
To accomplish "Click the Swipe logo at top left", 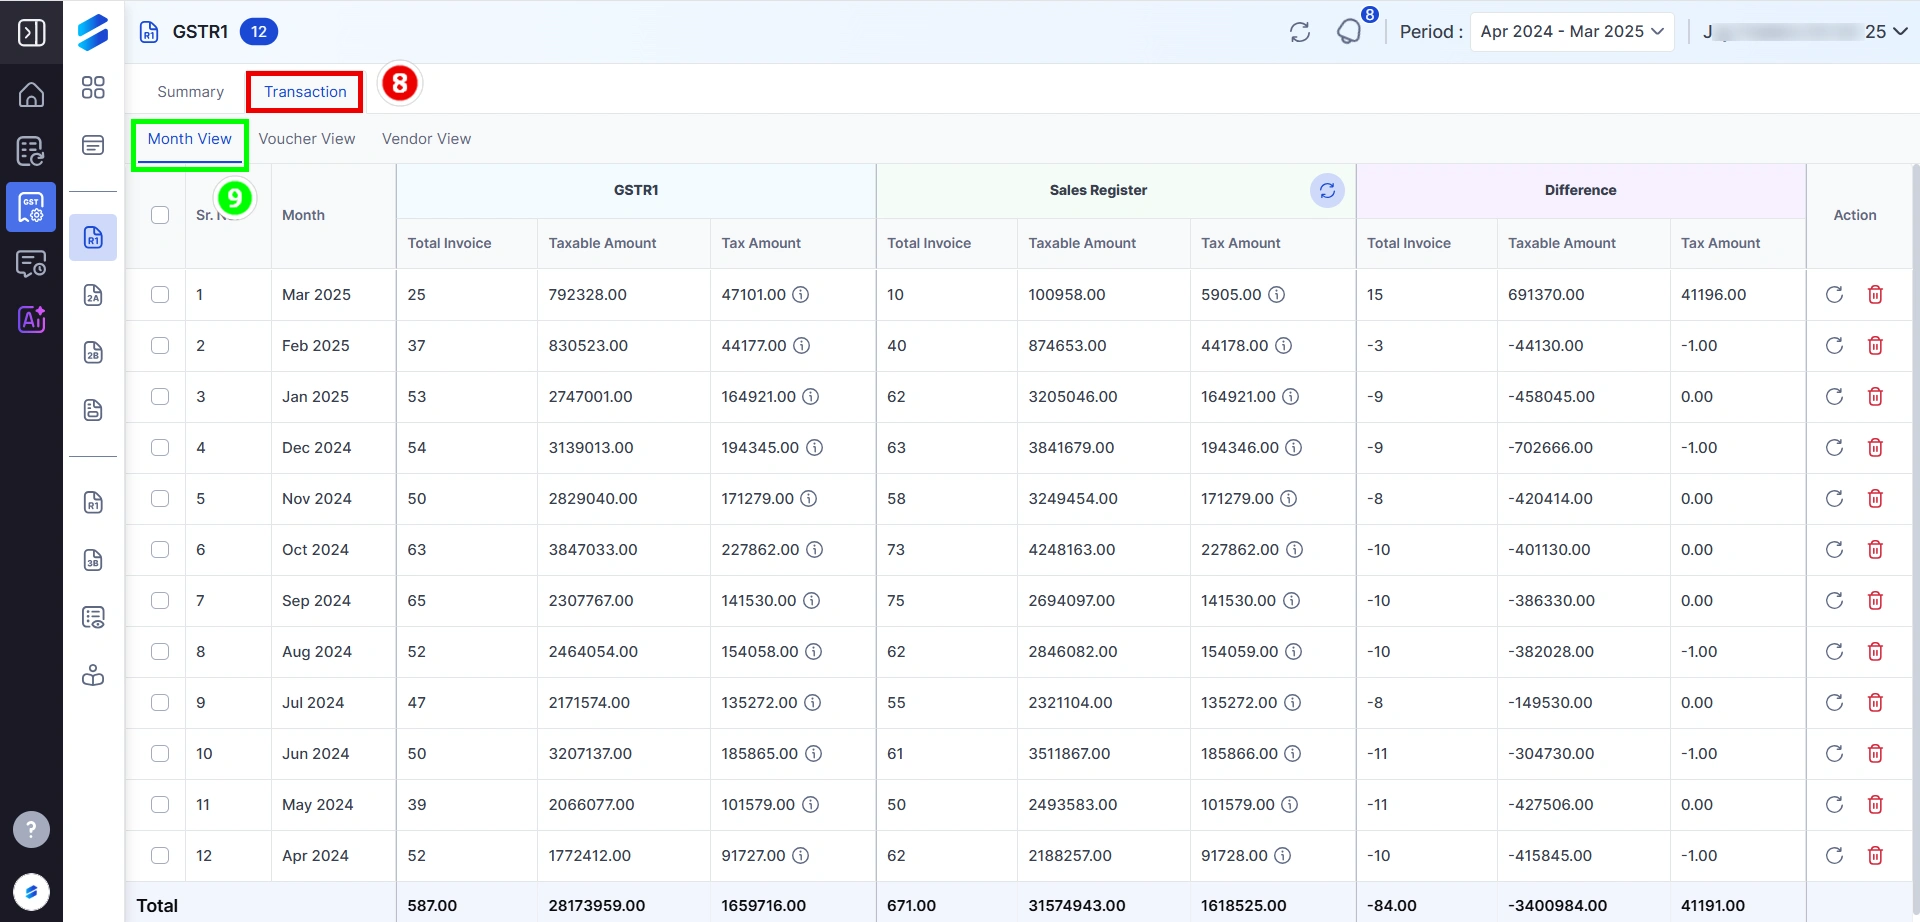I will tap(93, 32).
